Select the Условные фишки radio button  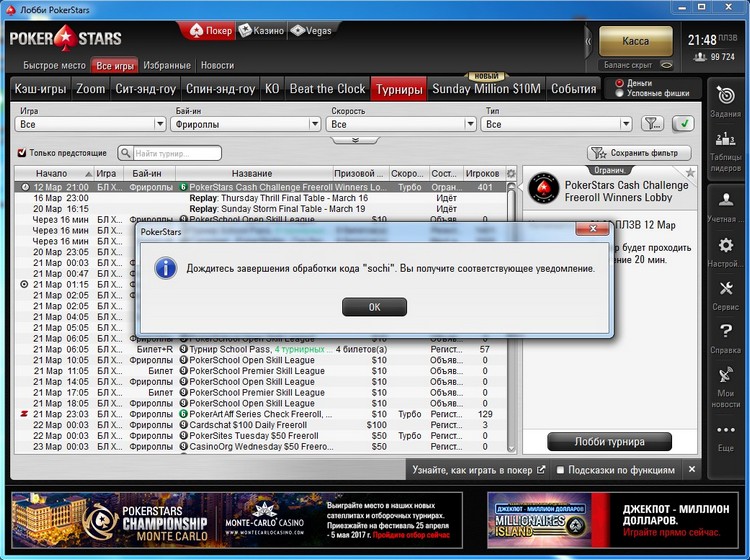point(619,93)
